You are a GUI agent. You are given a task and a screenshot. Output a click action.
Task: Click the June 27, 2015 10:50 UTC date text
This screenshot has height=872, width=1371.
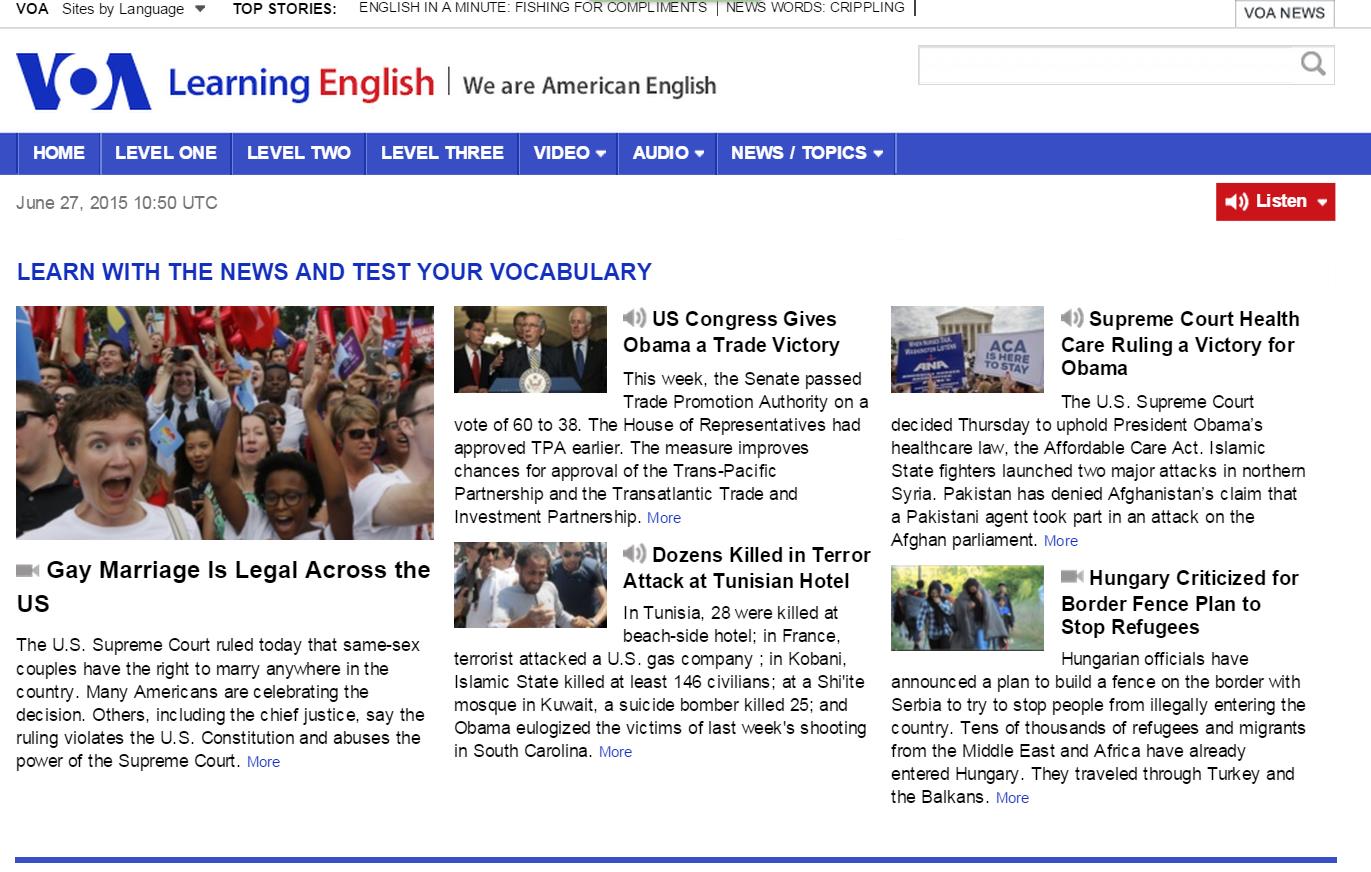tap(117, 203)
